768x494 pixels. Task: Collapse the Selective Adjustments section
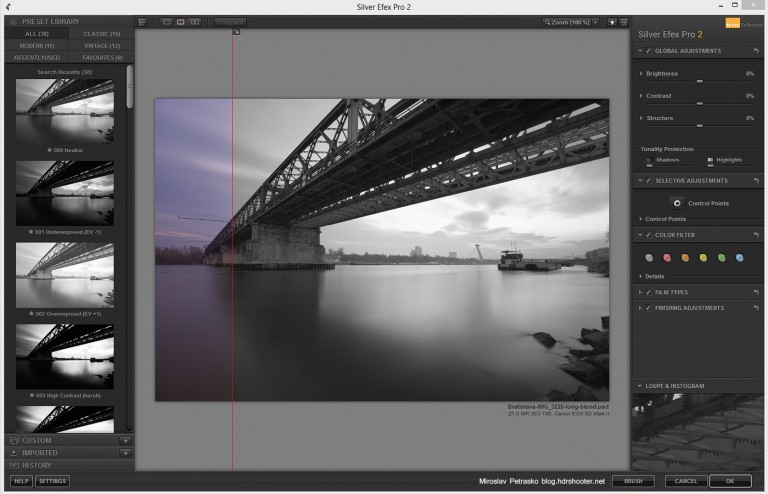(640, 181)
